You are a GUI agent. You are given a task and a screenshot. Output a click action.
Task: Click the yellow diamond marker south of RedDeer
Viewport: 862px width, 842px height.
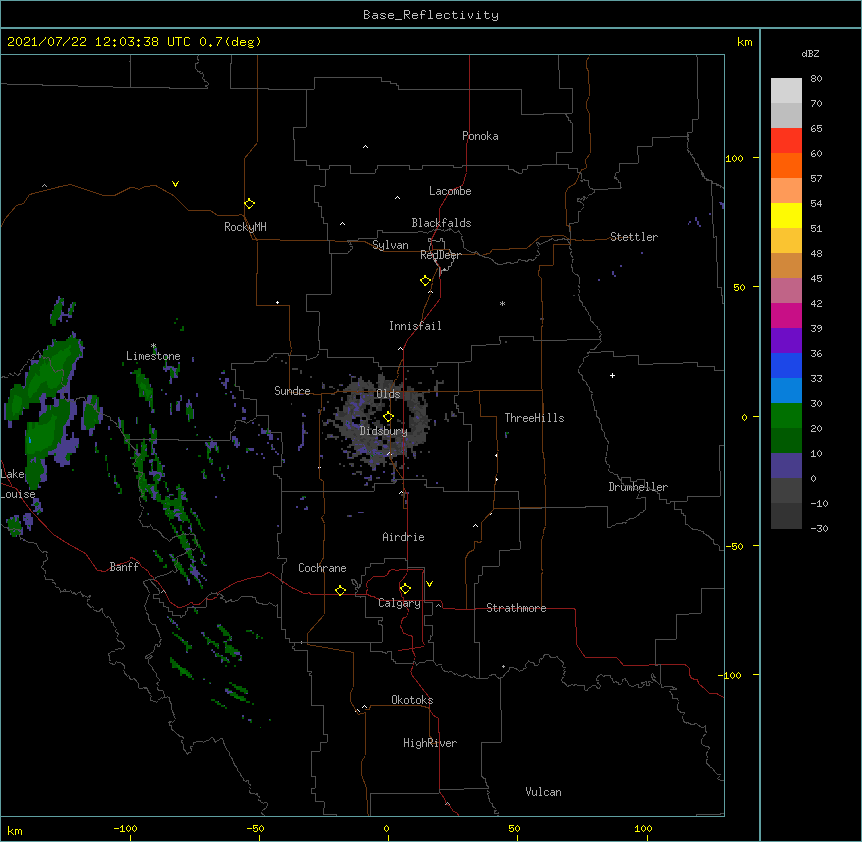(x=426, y=281)
